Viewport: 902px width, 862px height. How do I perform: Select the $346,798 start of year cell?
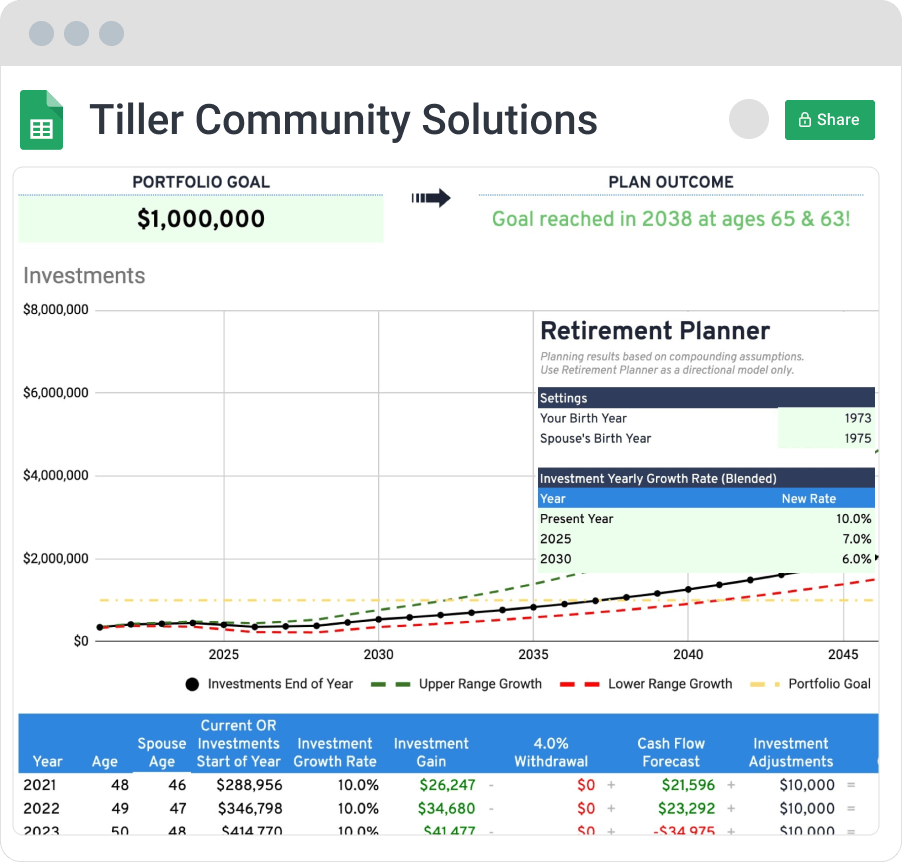[250, 809]
